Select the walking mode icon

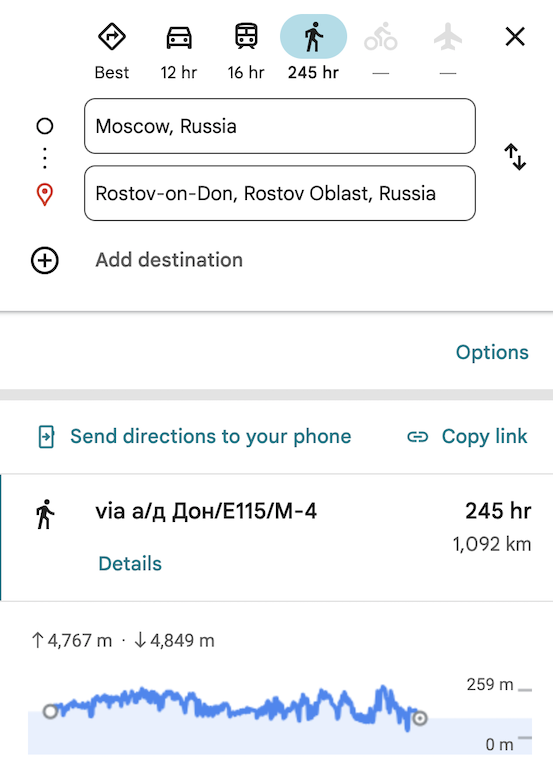pyautogui.click(x=314, y=36)
